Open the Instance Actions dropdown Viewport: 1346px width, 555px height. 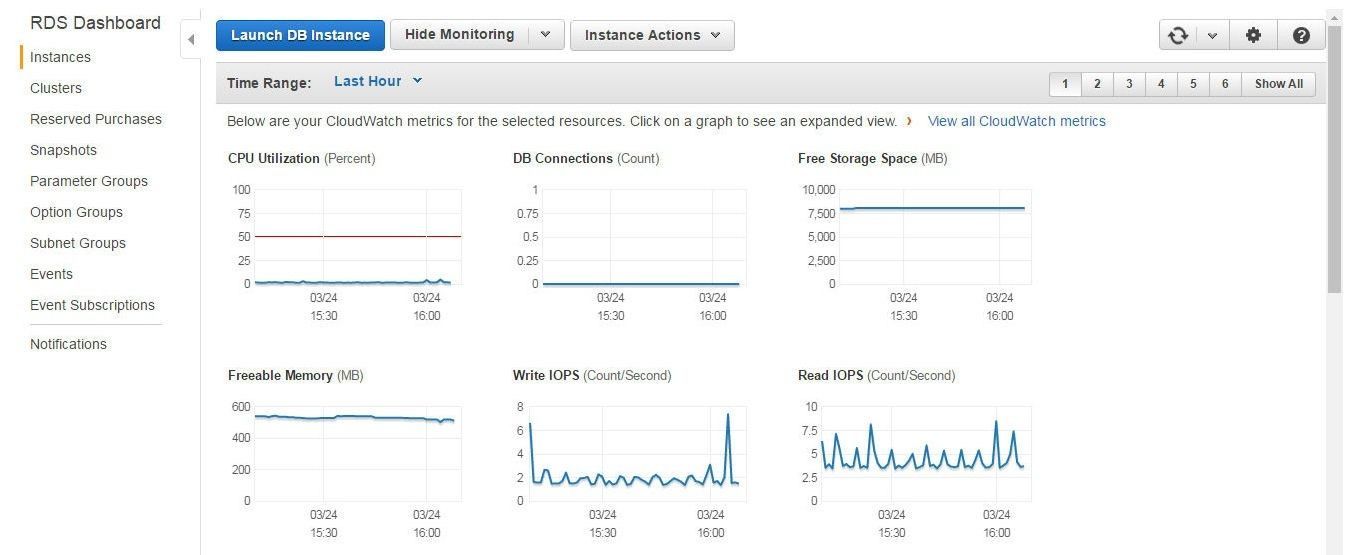point(652,35)
